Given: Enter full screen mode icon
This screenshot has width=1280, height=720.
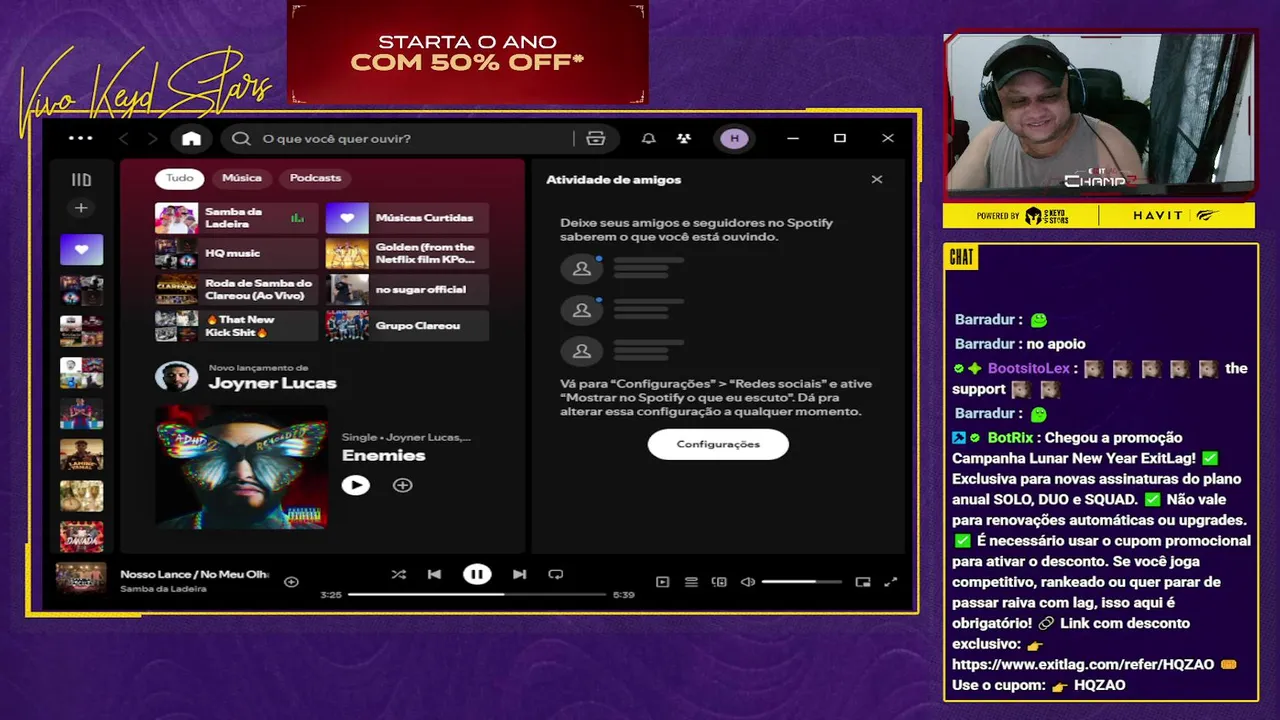Looking at the screenshot, I should coord(891,582).
